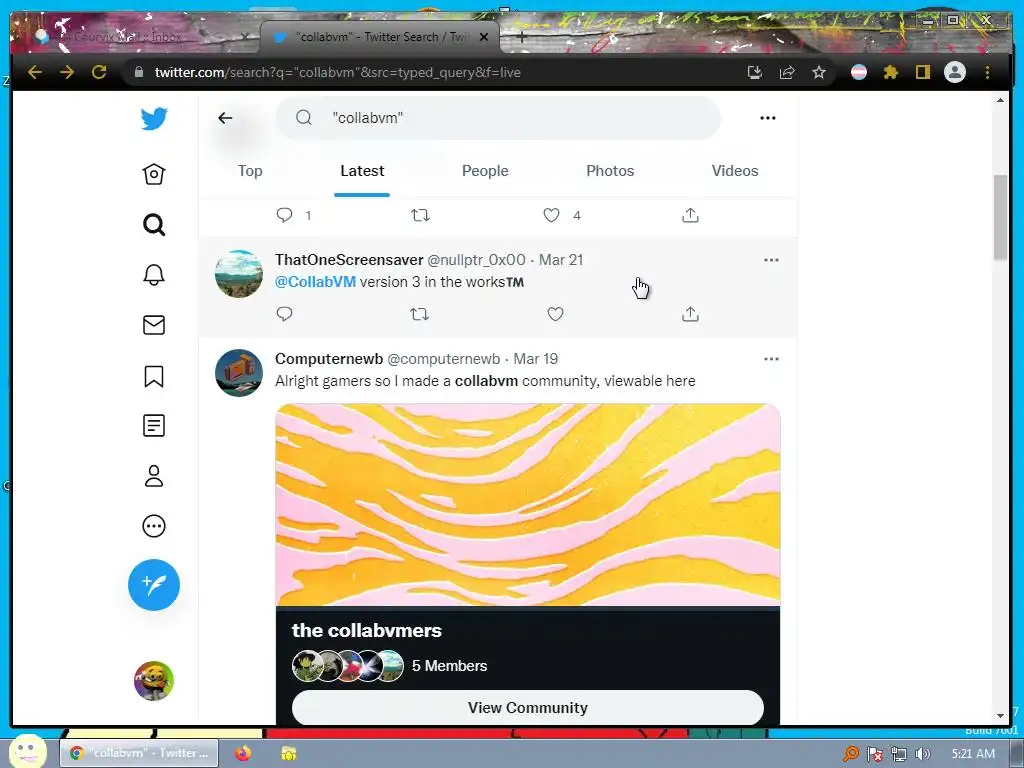The width and height of the screenshot is (1024, 768).
Task: Click the View Community button
Action: [528, 708]
